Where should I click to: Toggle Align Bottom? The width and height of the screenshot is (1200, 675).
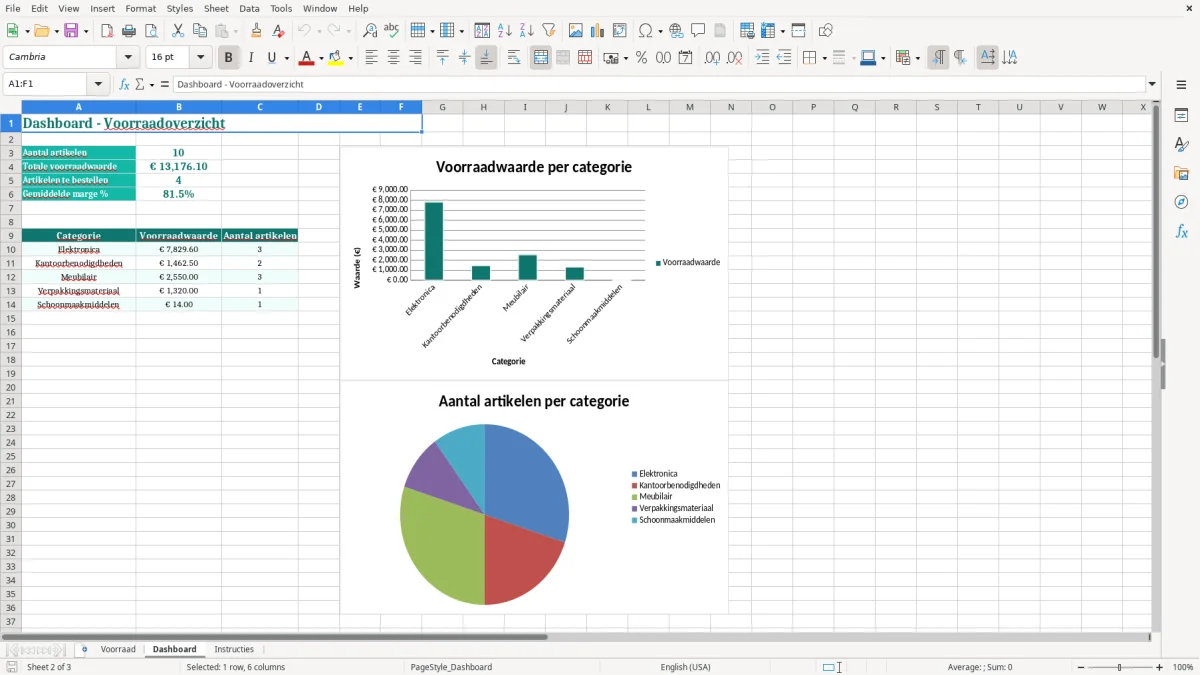pyautogui.click(x=486, y=58)
